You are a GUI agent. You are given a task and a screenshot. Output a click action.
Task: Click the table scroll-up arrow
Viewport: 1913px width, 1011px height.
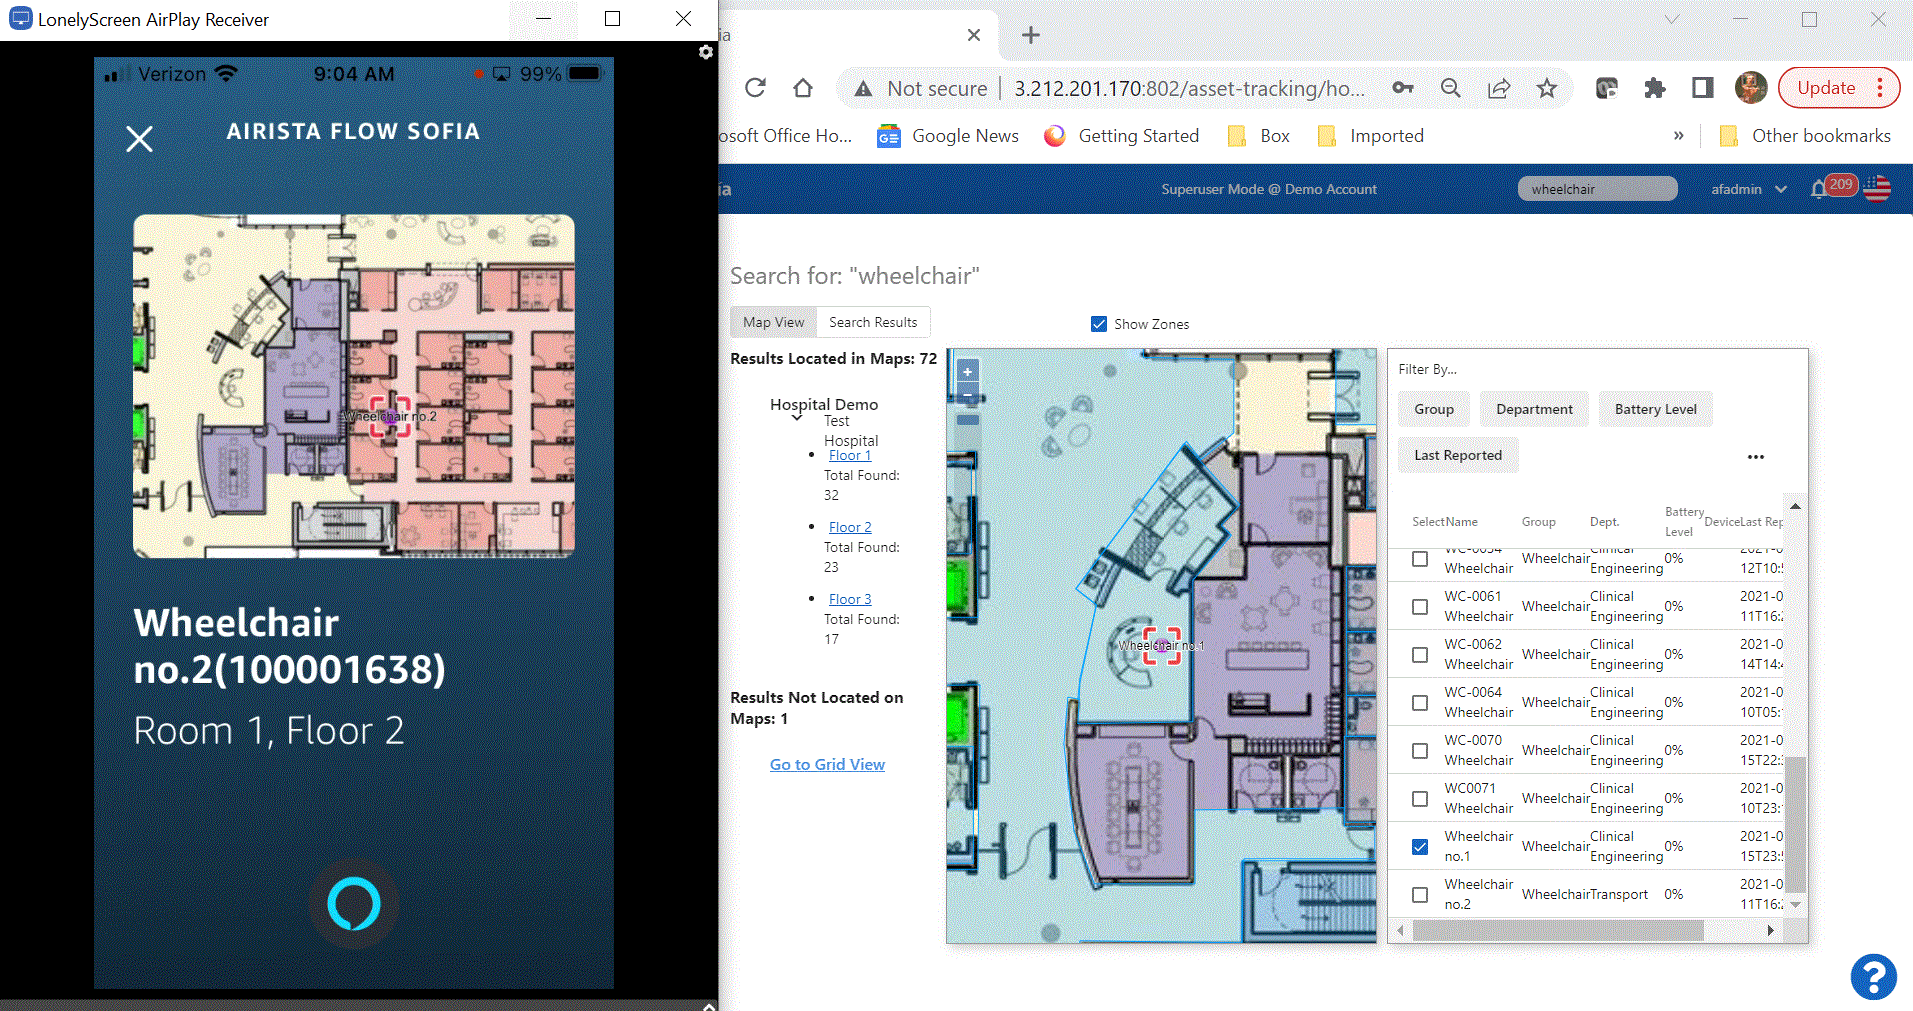[x=1795, y=507]
